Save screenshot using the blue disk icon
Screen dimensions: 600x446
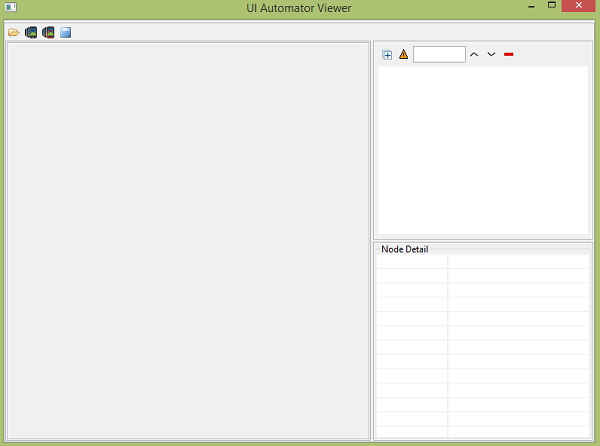pos(65,32)
